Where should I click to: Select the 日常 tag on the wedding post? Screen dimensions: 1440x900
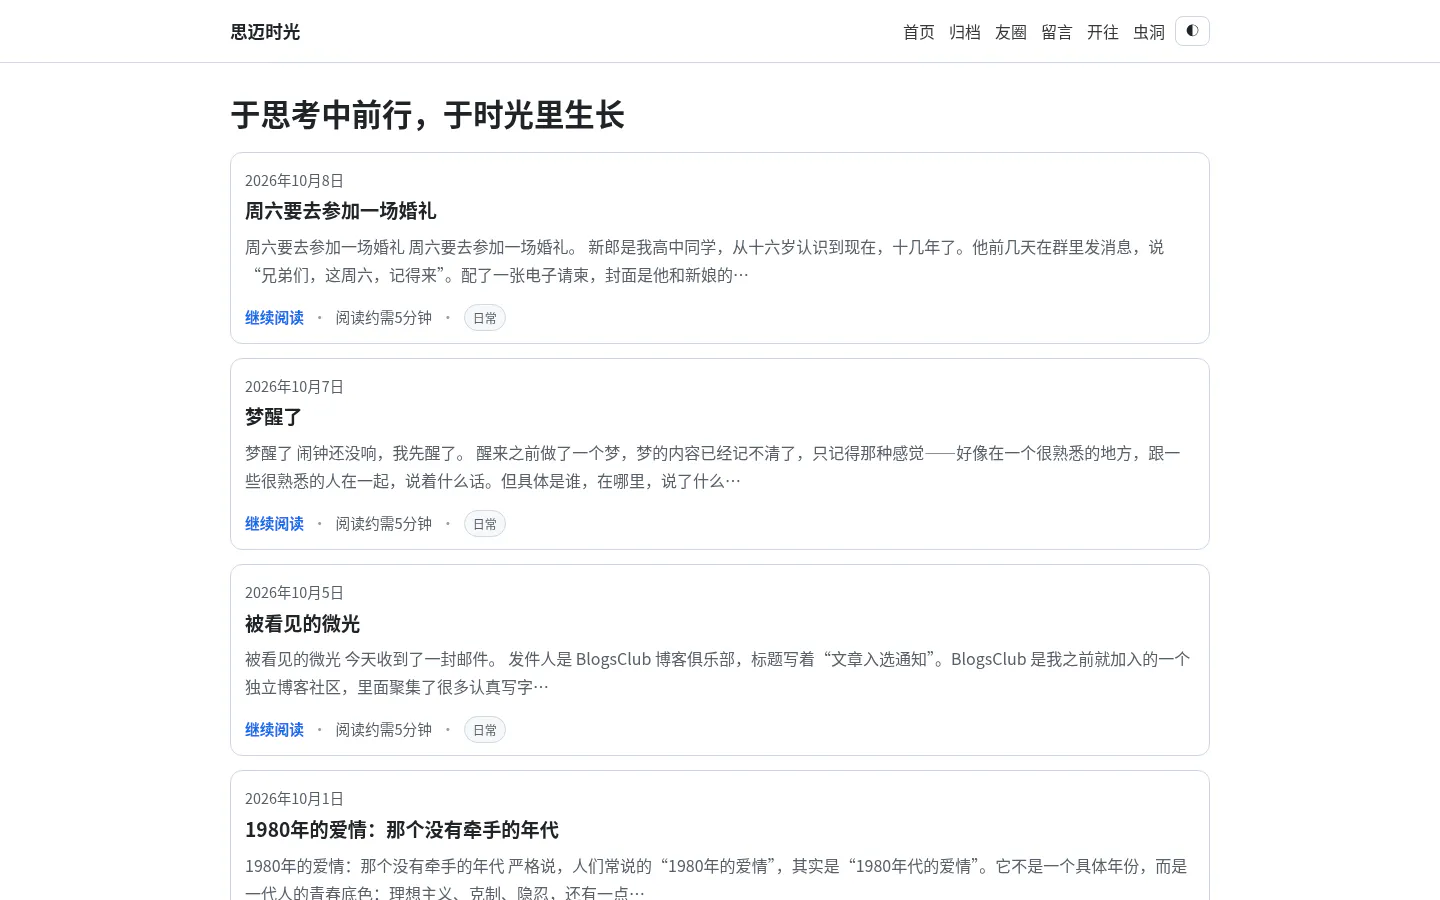pos(485,318)
